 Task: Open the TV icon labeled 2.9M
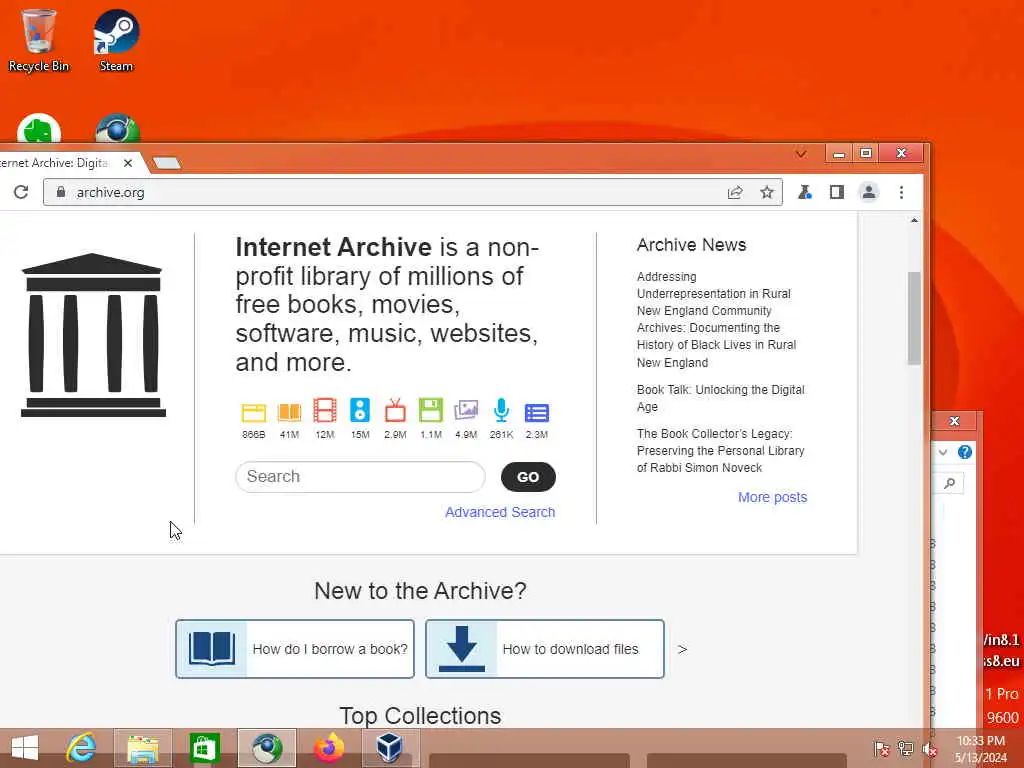tap(395, 411)
